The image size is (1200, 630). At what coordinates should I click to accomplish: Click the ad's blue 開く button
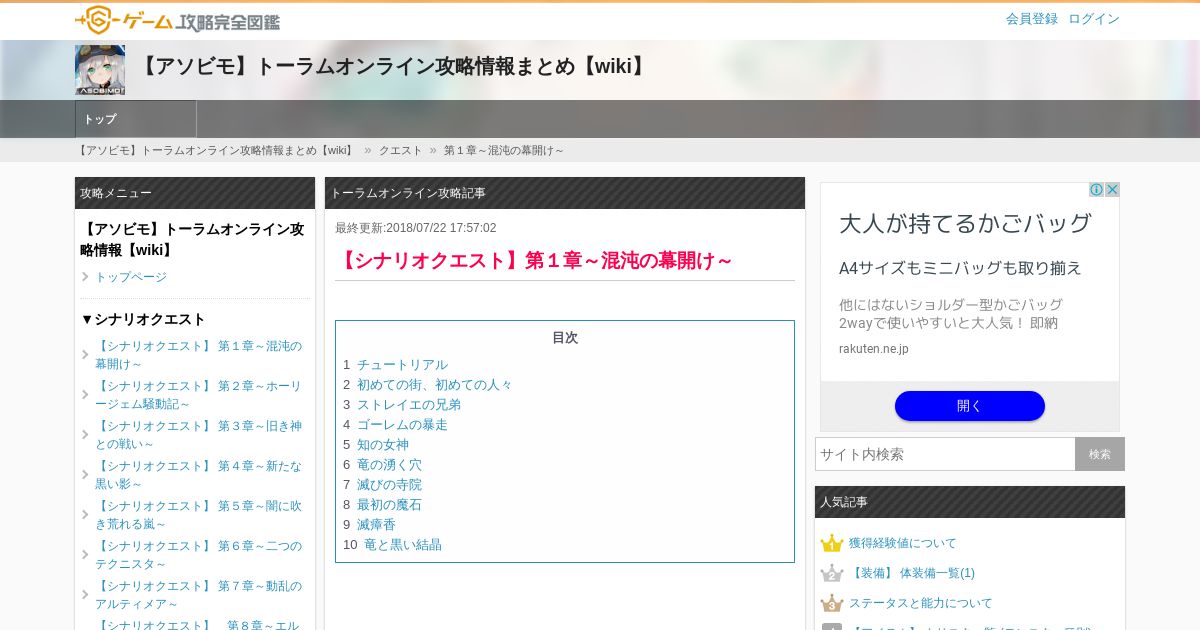(970, 406)
